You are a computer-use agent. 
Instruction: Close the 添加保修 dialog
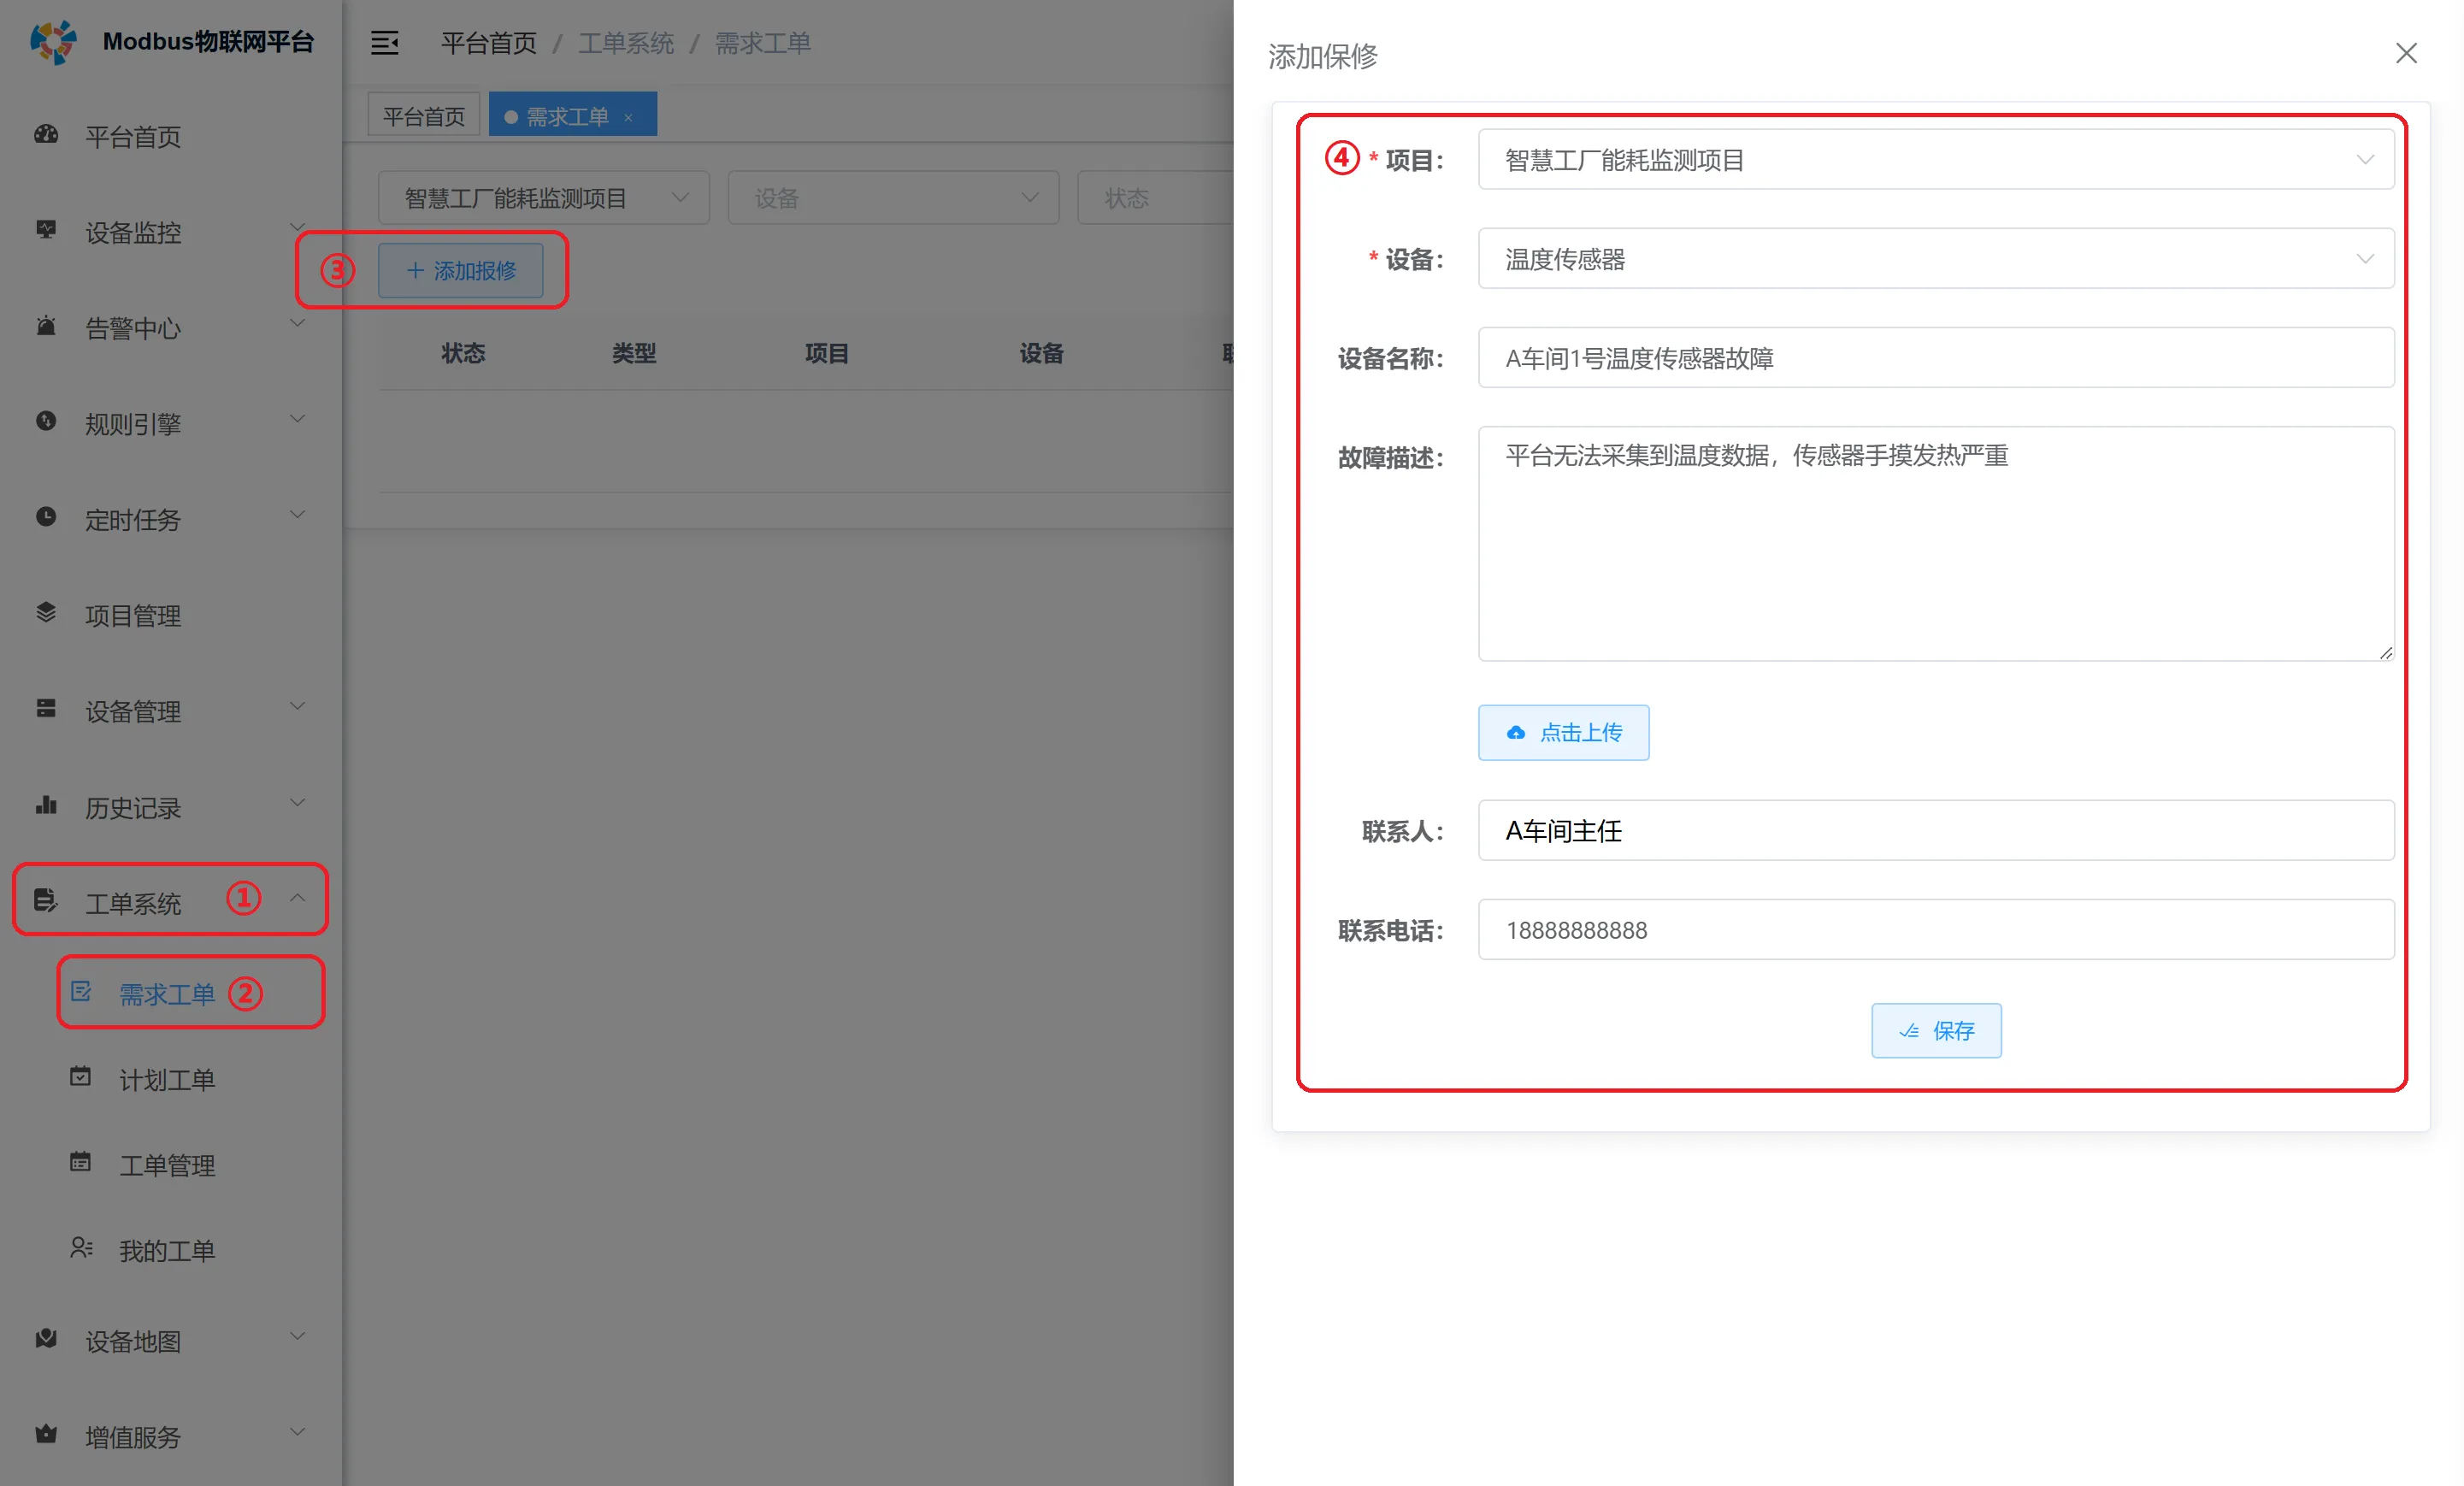(2407, 53)
